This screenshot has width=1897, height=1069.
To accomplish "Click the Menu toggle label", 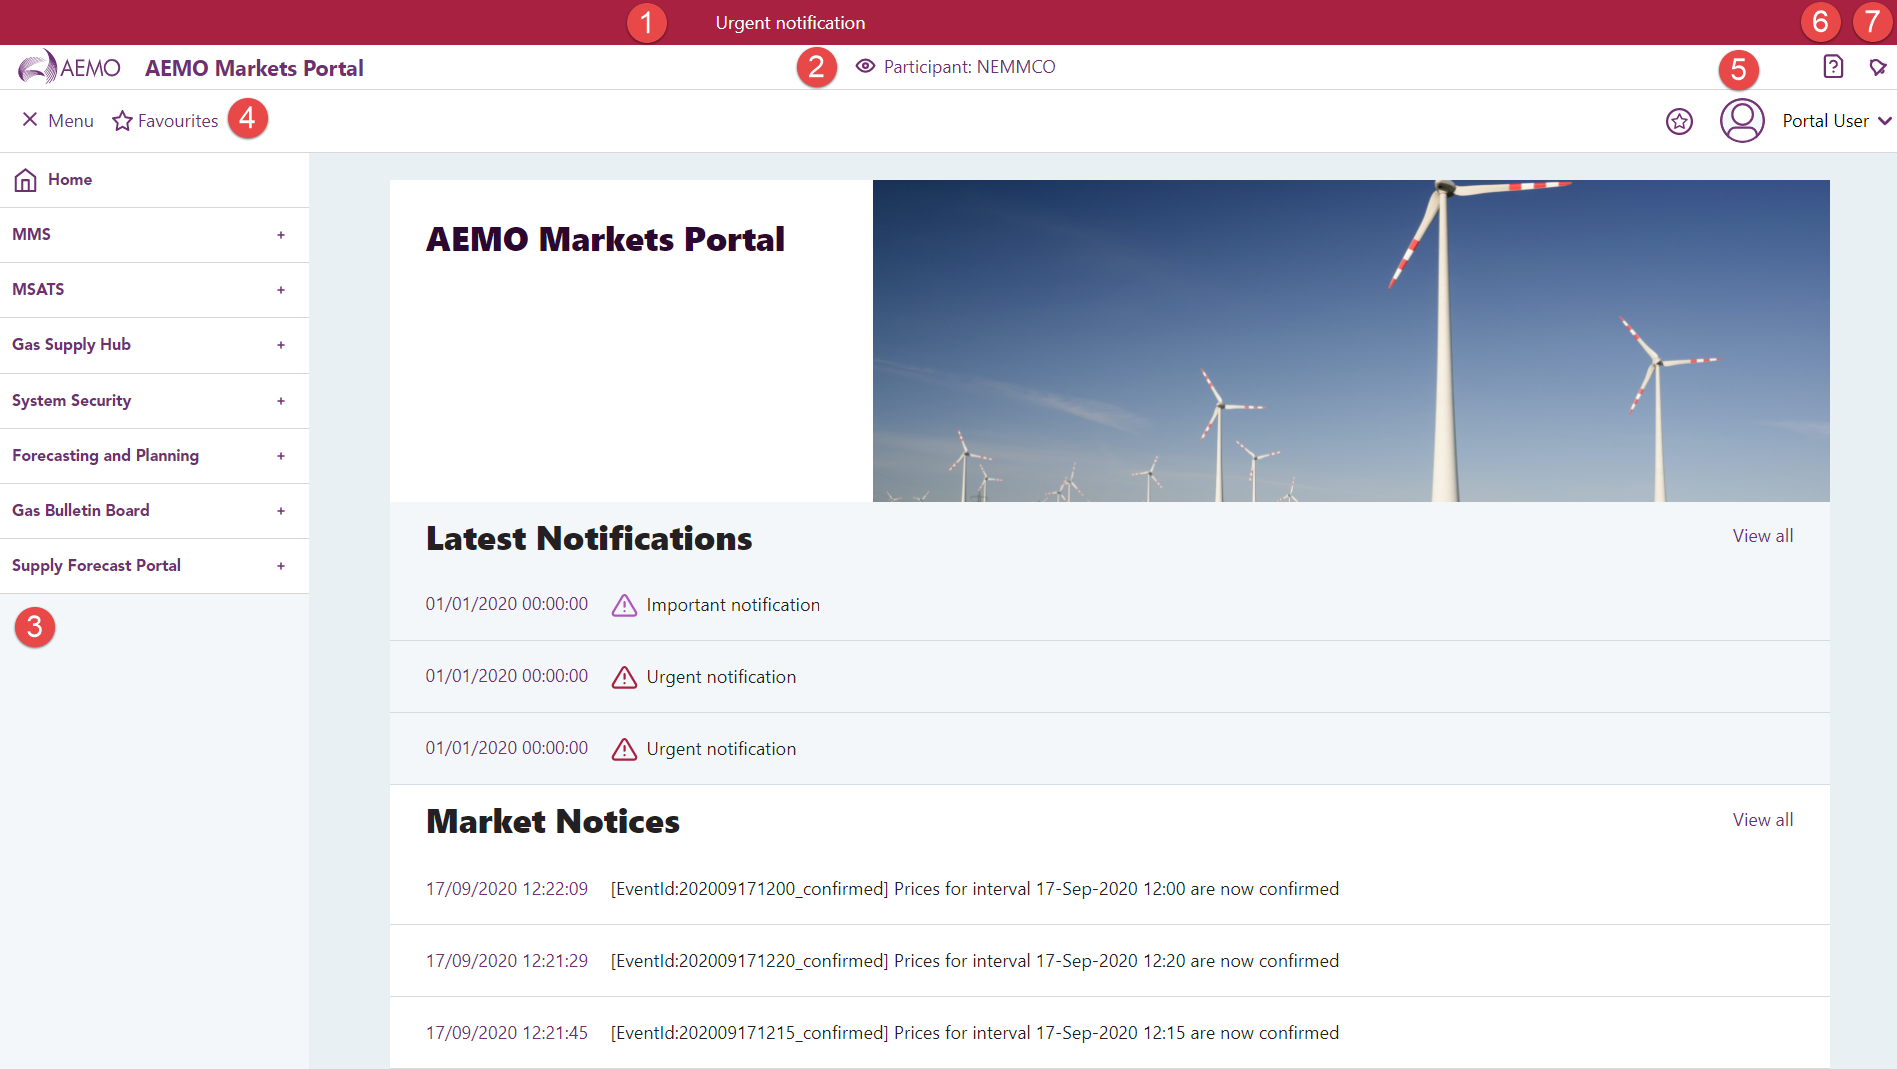I will point(71,121).
